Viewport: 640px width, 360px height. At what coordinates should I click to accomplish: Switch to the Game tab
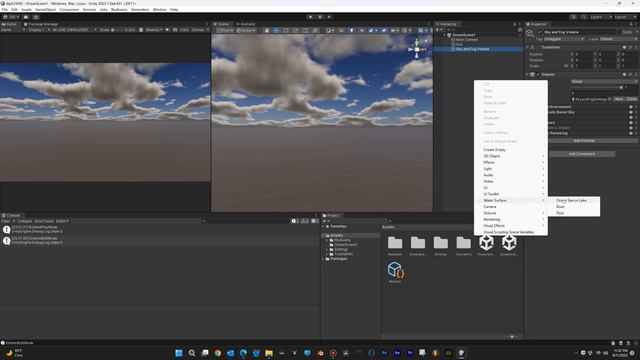click(x=9, y=24)
